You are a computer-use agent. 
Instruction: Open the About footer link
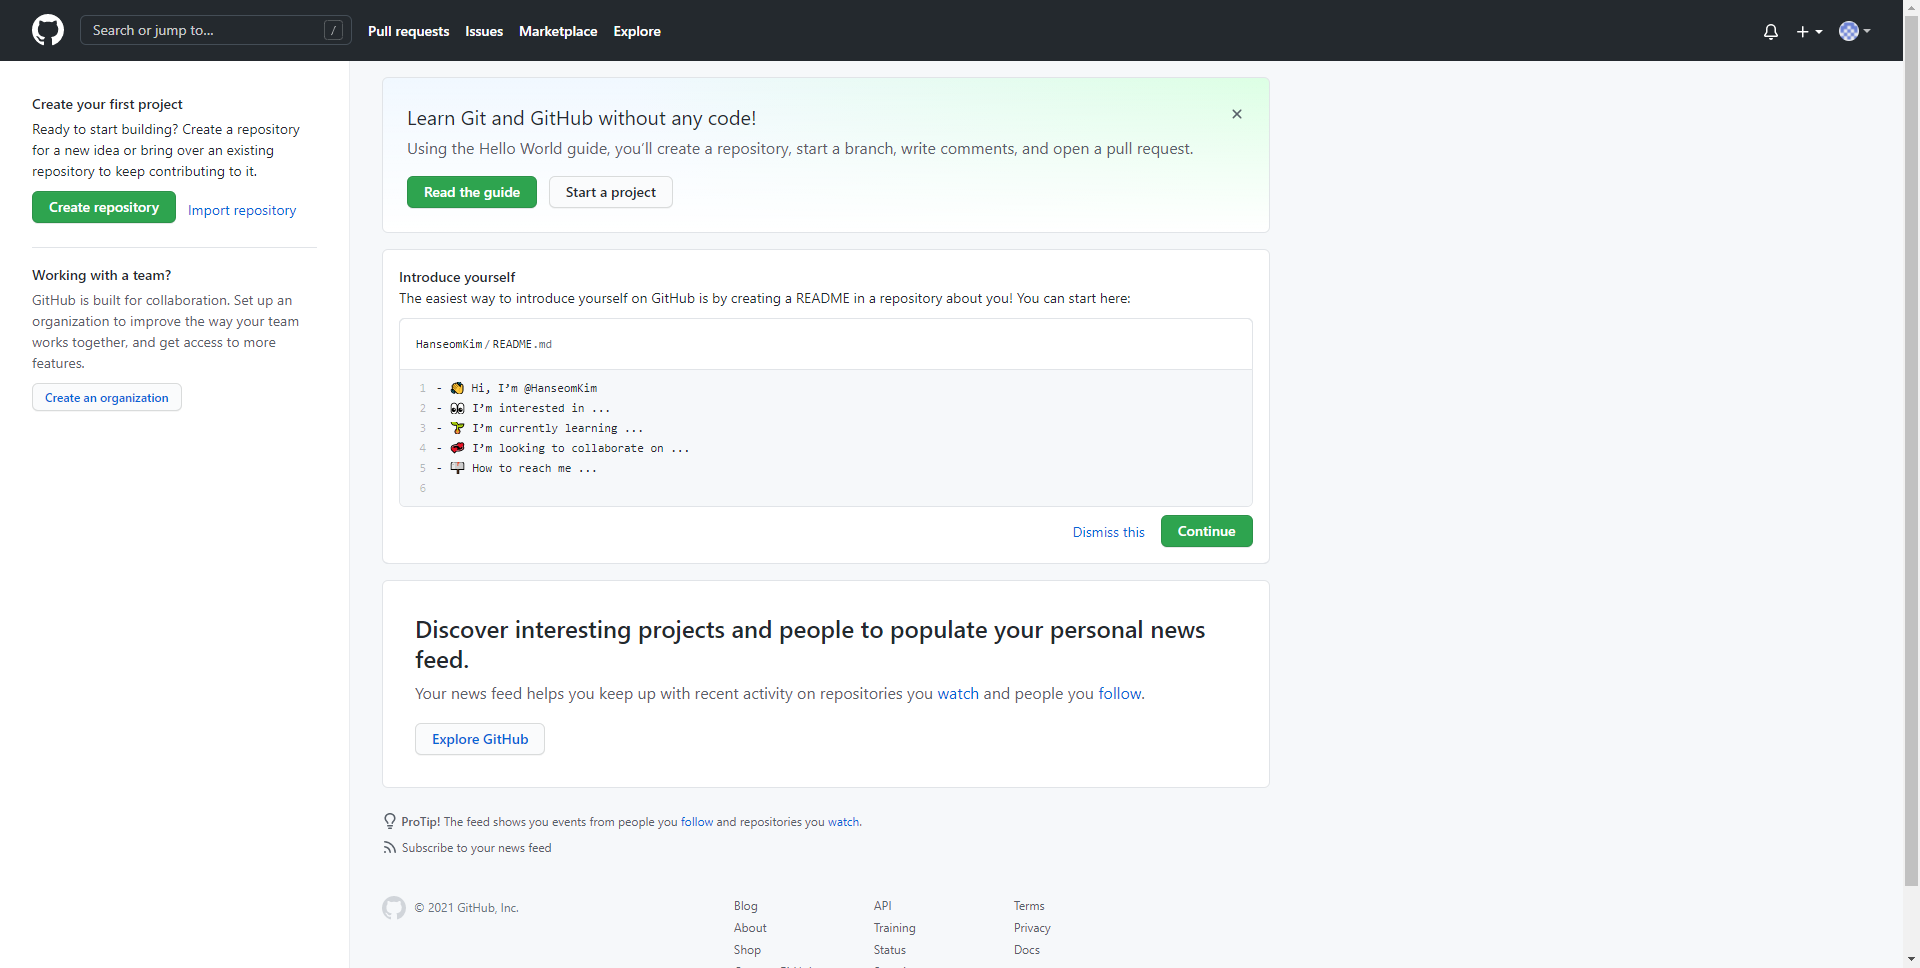point(750,928)
